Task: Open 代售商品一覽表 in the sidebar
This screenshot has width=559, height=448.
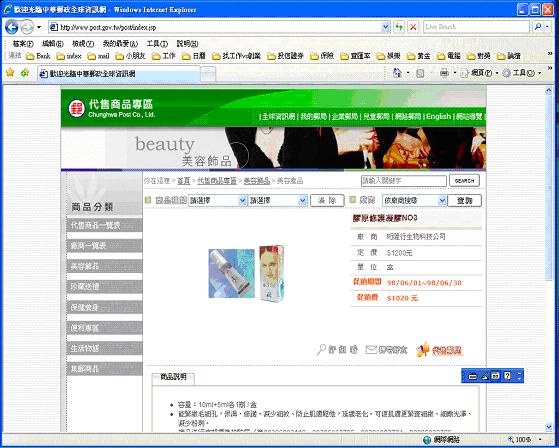Action: click(x=104, y=225)
